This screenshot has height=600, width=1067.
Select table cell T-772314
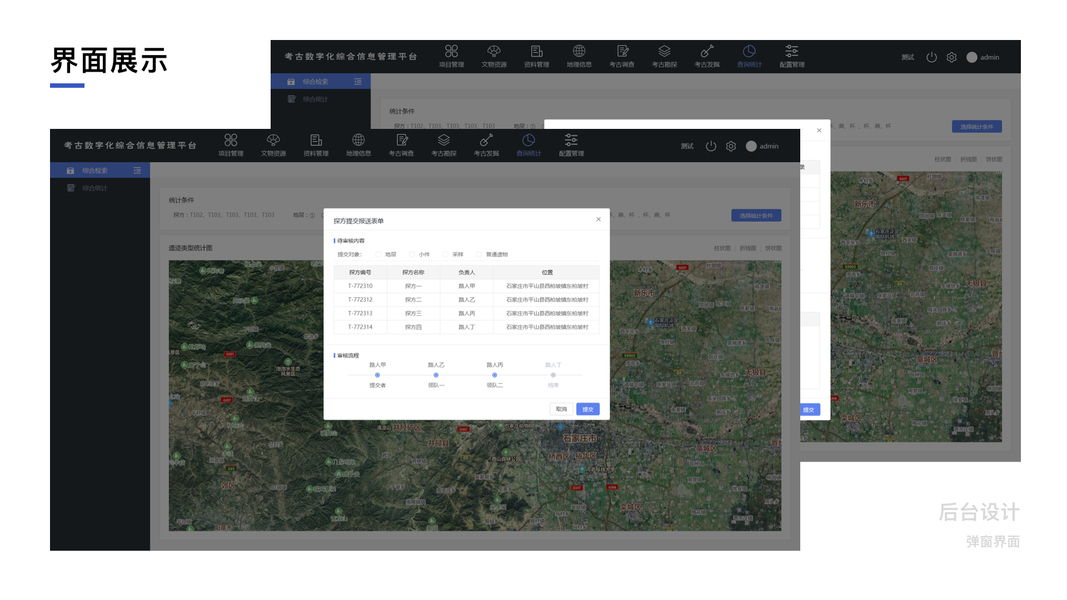(360, 327)
